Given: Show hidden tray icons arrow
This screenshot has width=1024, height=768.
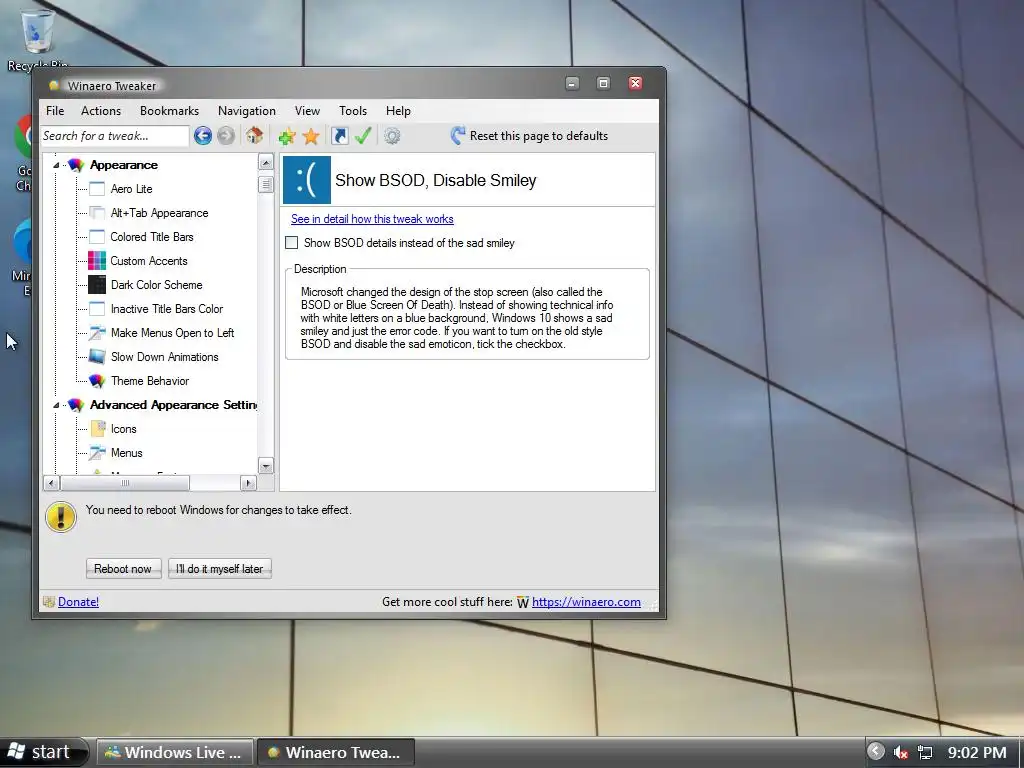Looking at the screenshot, I should (876, 752).
